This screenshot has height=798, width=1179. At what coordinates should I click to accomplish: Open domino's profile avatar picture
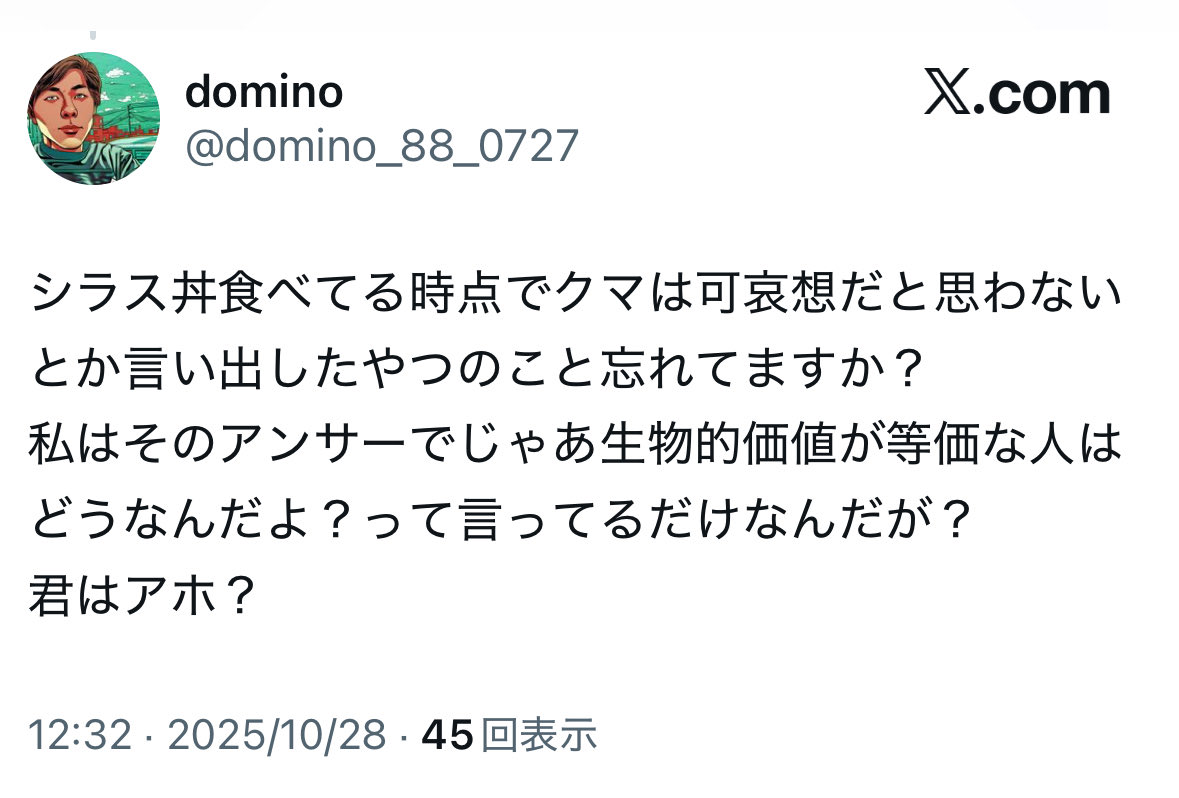pyautogui.click(x=93, y=119)
